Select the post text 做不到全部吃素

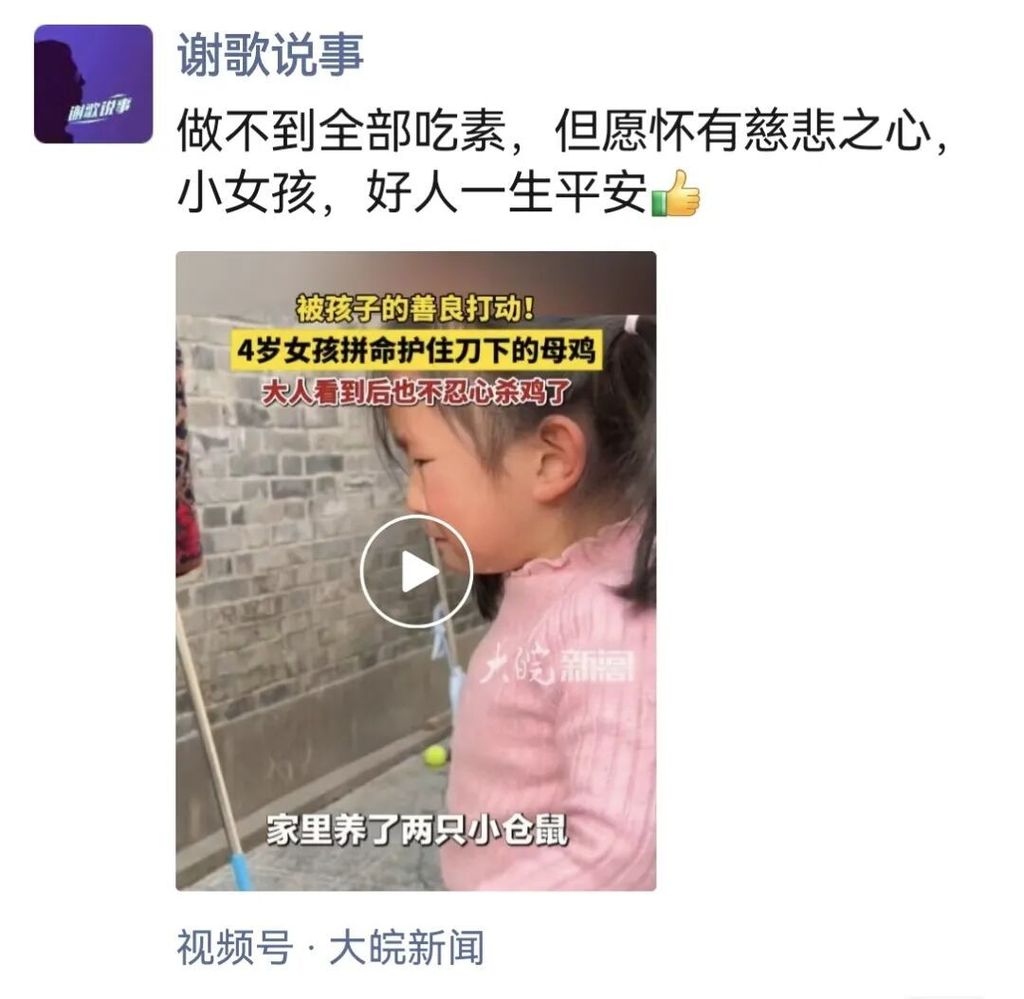342,133
